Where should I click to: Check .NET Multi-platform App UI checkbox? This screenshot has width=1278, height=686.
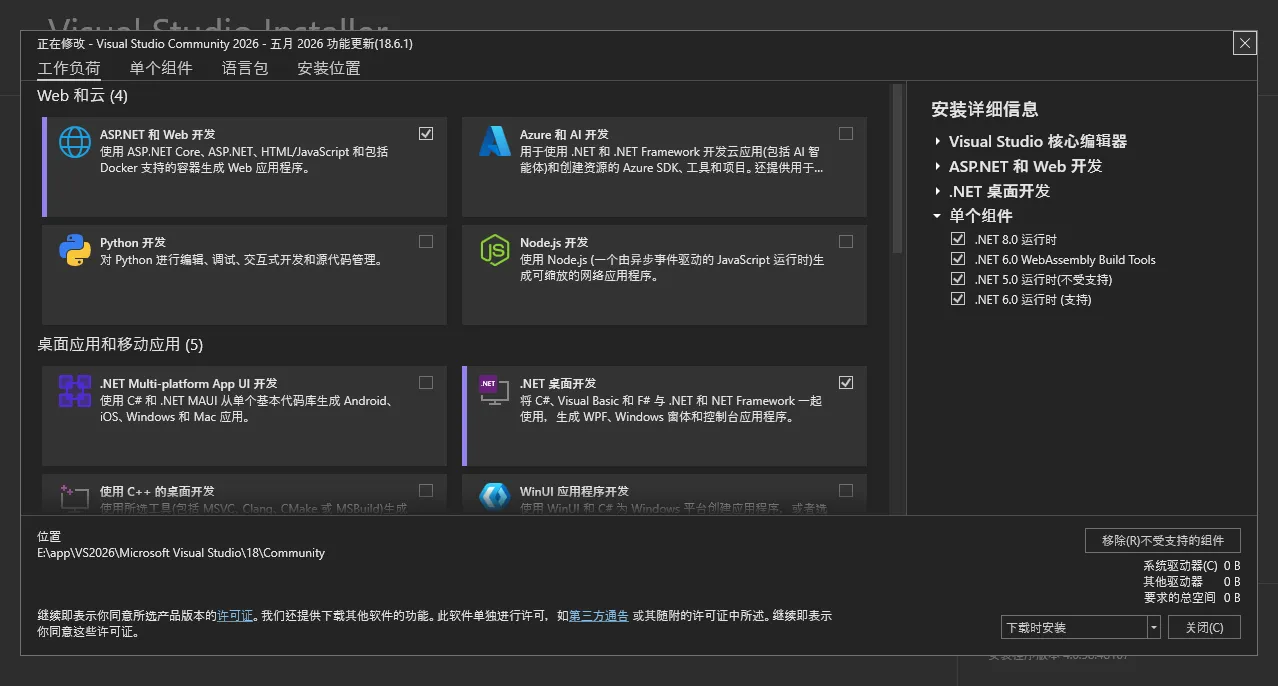tap(426, 382)
